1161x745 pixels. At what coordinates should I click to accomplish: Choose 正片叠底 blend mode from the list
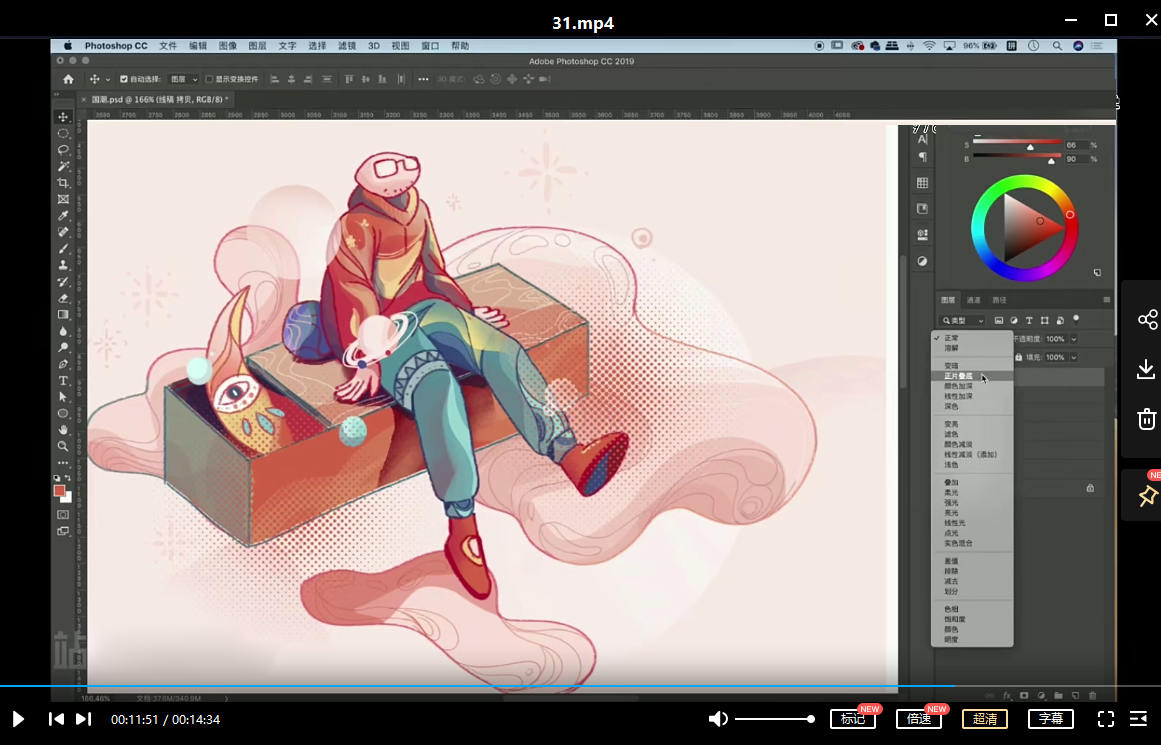tap(957, 376)
